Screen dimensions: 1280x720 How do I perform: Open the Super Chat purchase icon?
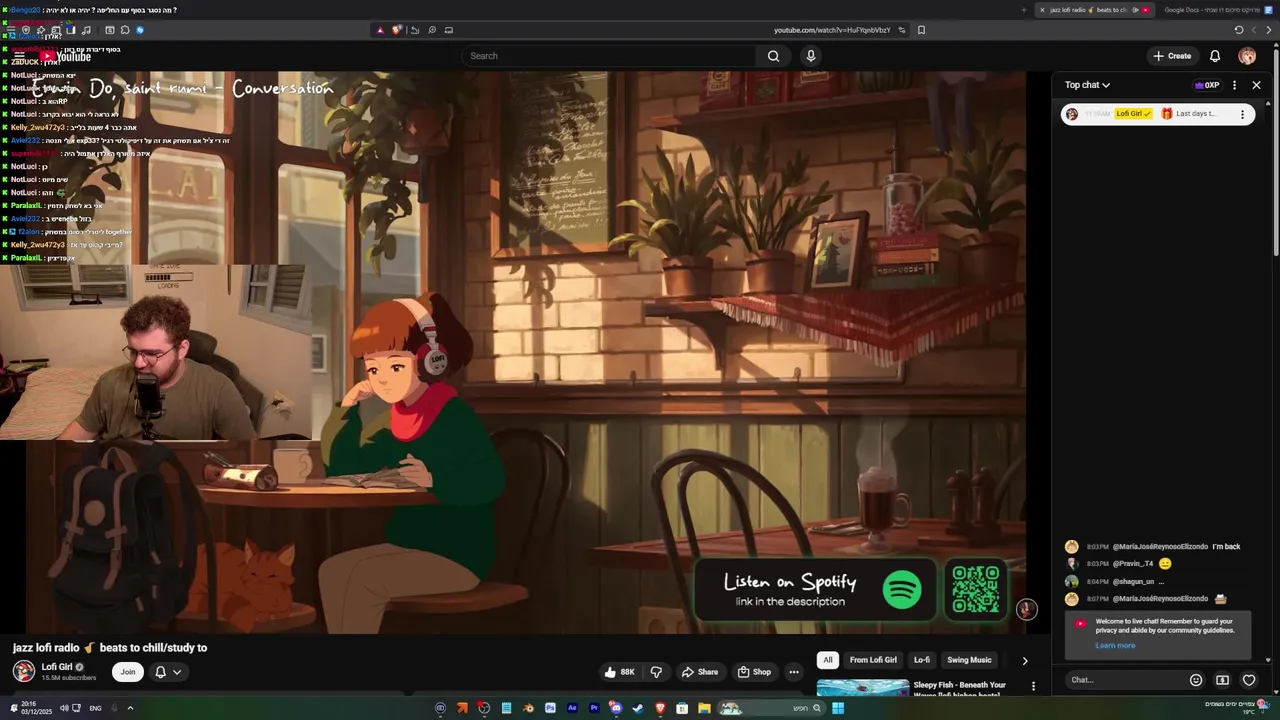[1222, 680]
